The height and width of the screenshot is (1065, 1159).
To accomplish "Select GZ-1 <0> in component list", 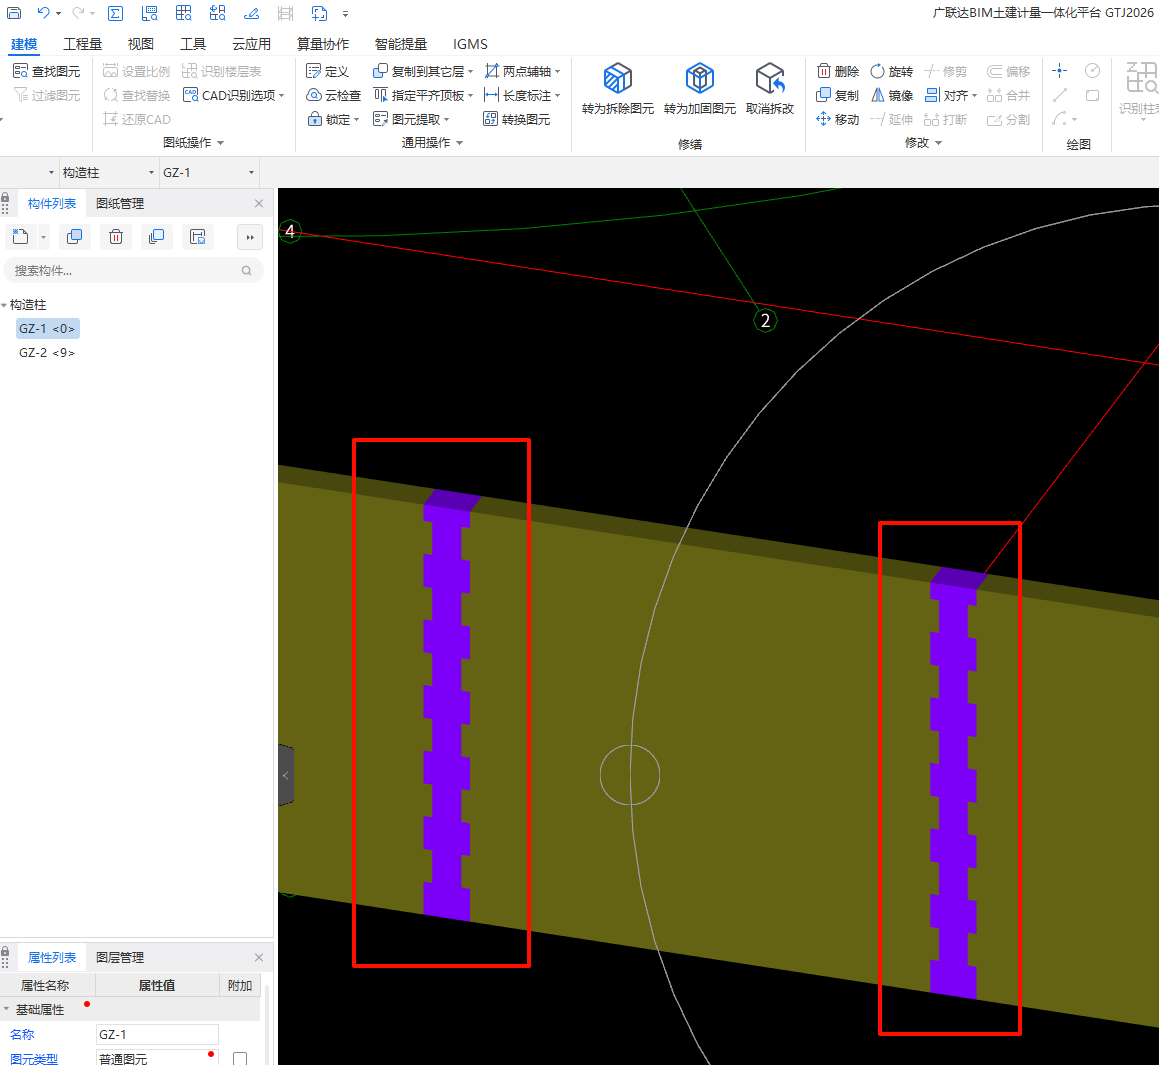I will click(47, 328).
